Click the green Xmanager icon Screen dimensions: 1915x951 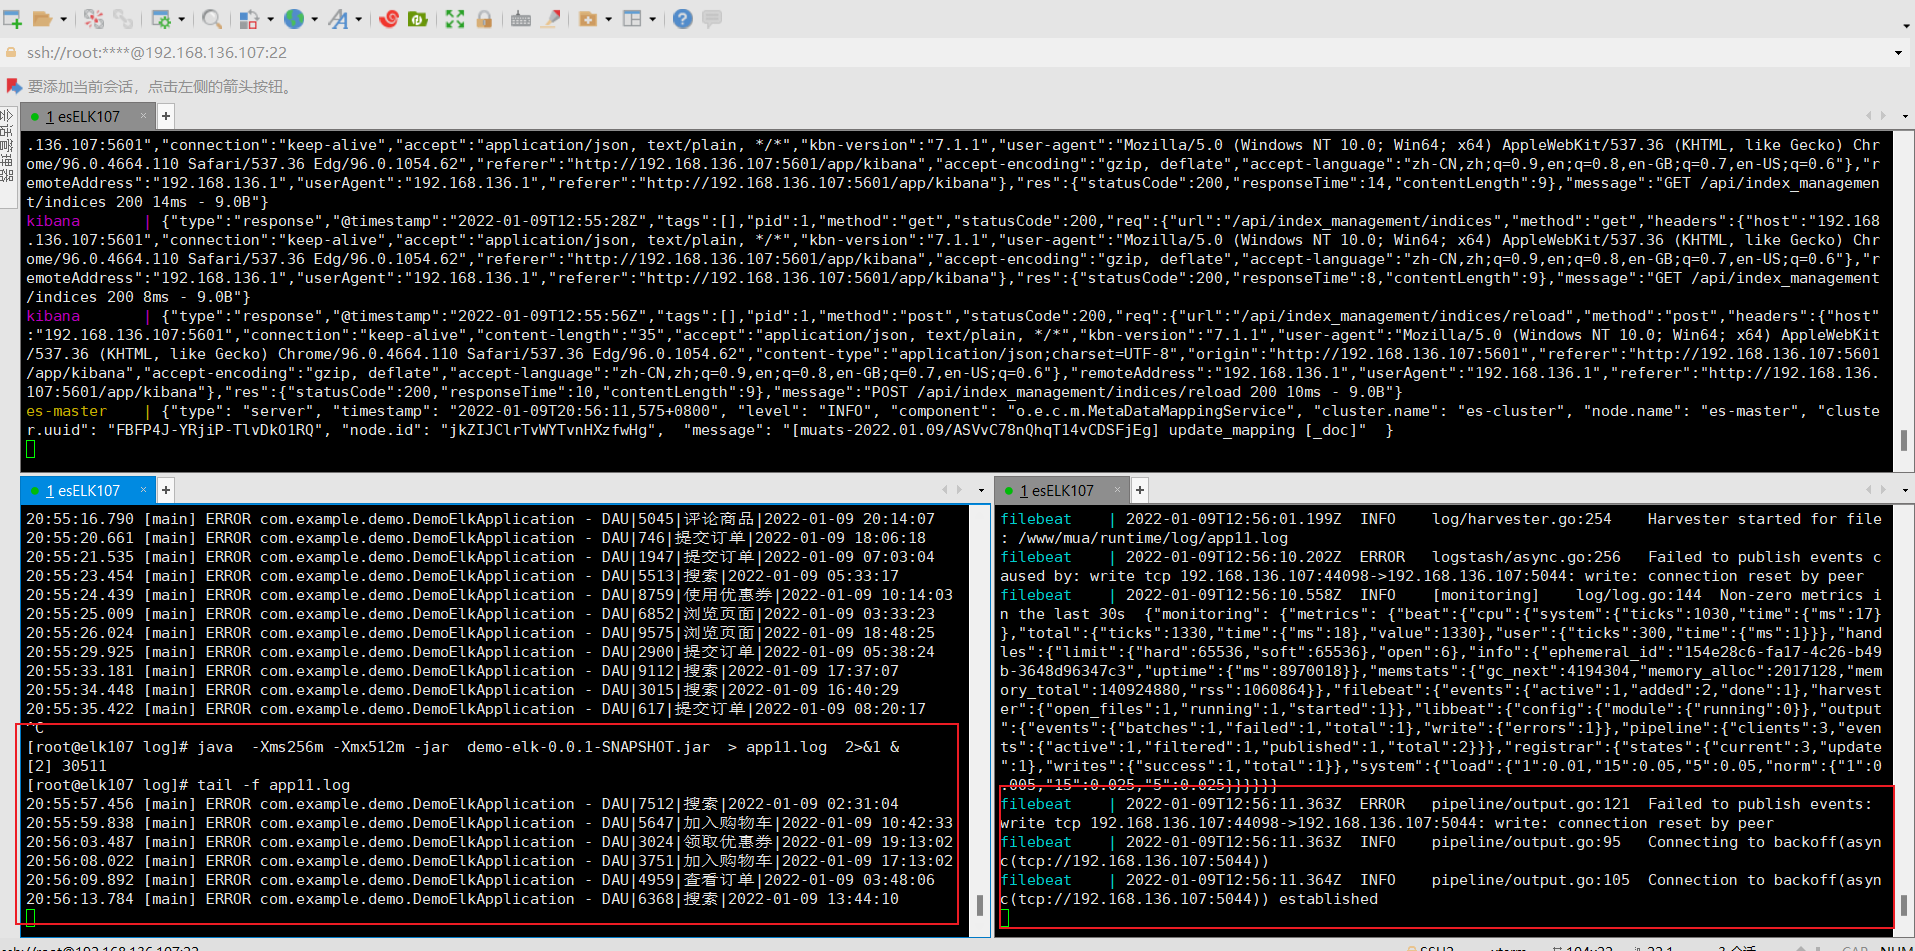(418, 19)
